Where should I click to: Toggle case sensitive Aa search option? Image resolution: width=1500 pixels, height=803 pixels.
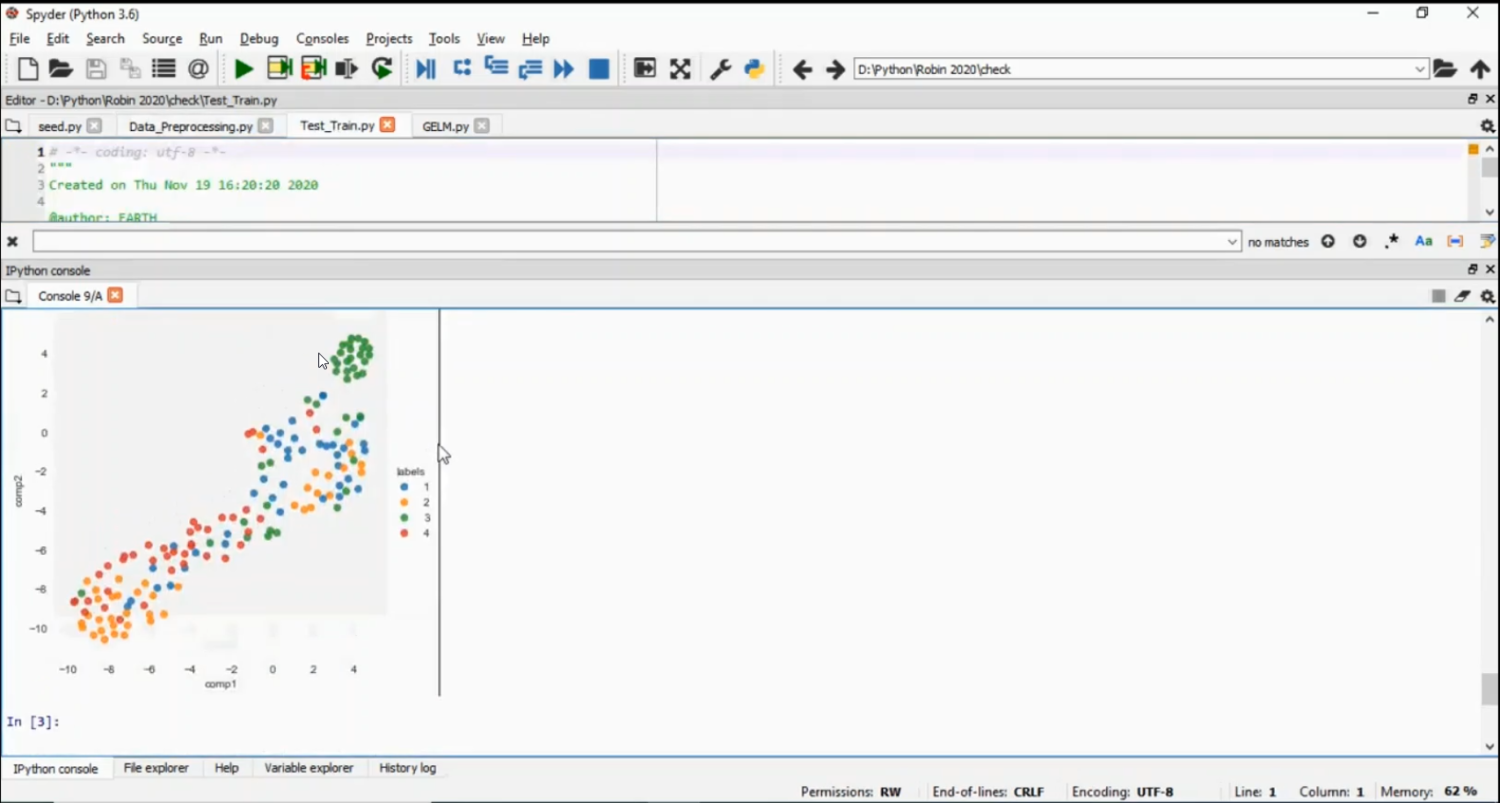(x=1424, y=242)
